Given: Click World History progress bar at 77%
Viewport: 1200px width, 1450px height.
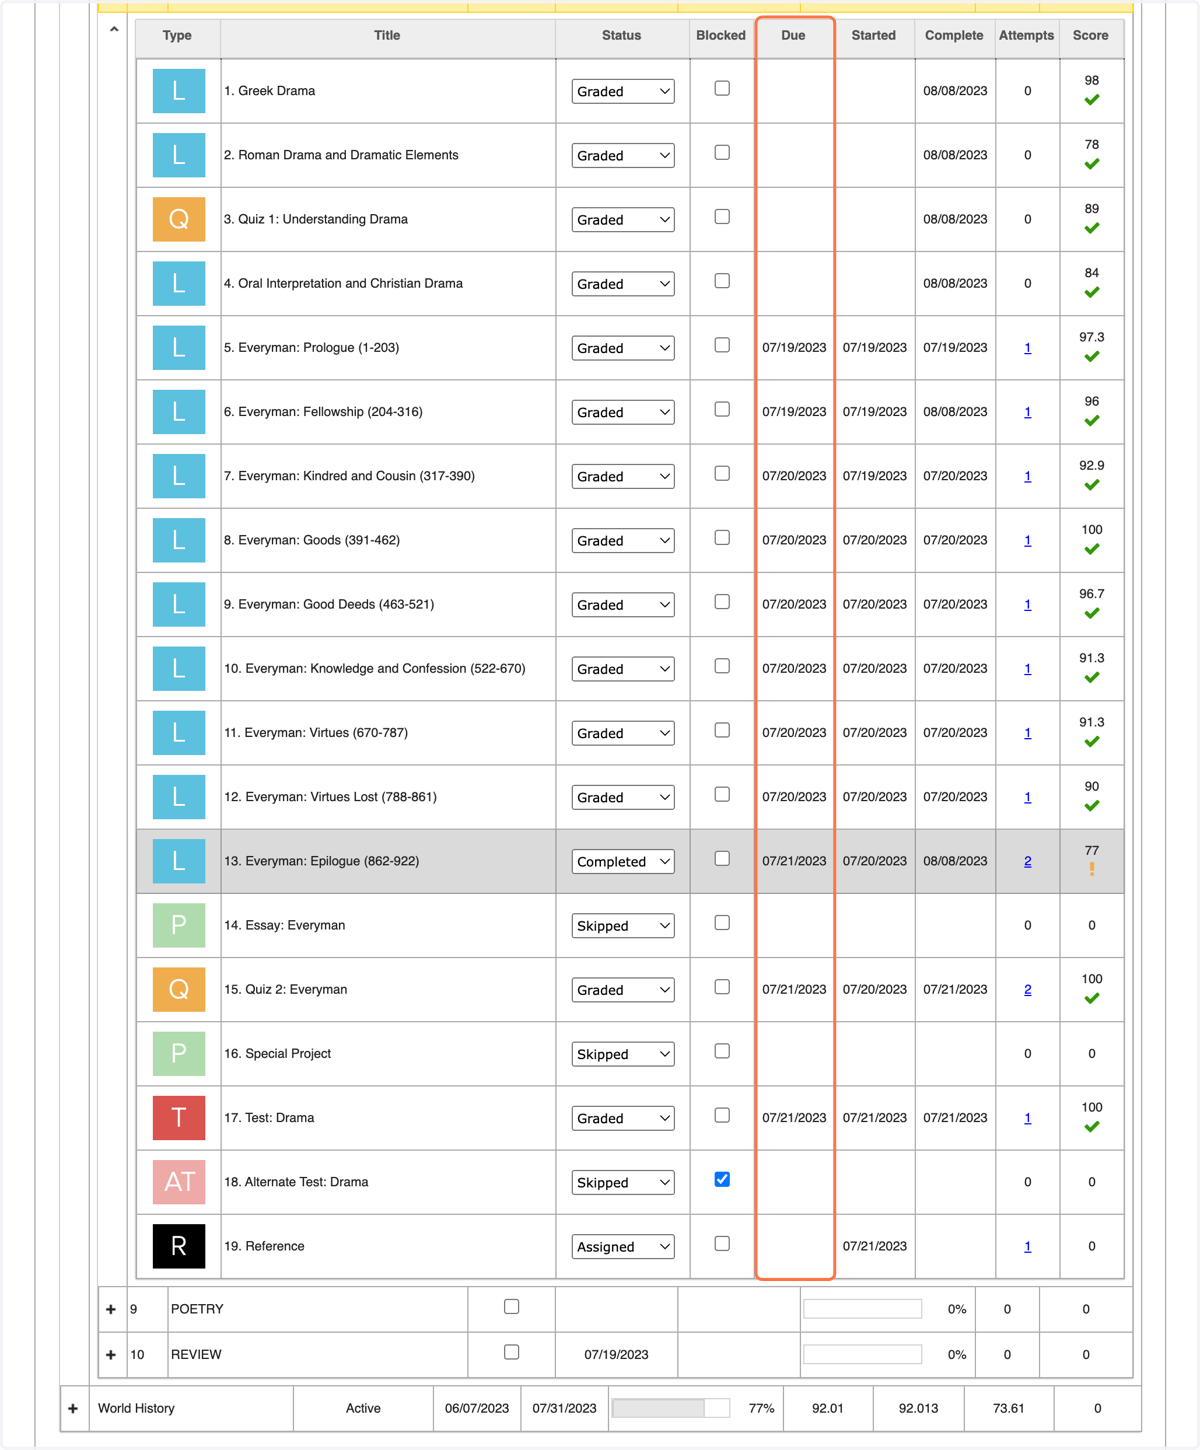Looking at the screenshot, I should point(671,1408).
